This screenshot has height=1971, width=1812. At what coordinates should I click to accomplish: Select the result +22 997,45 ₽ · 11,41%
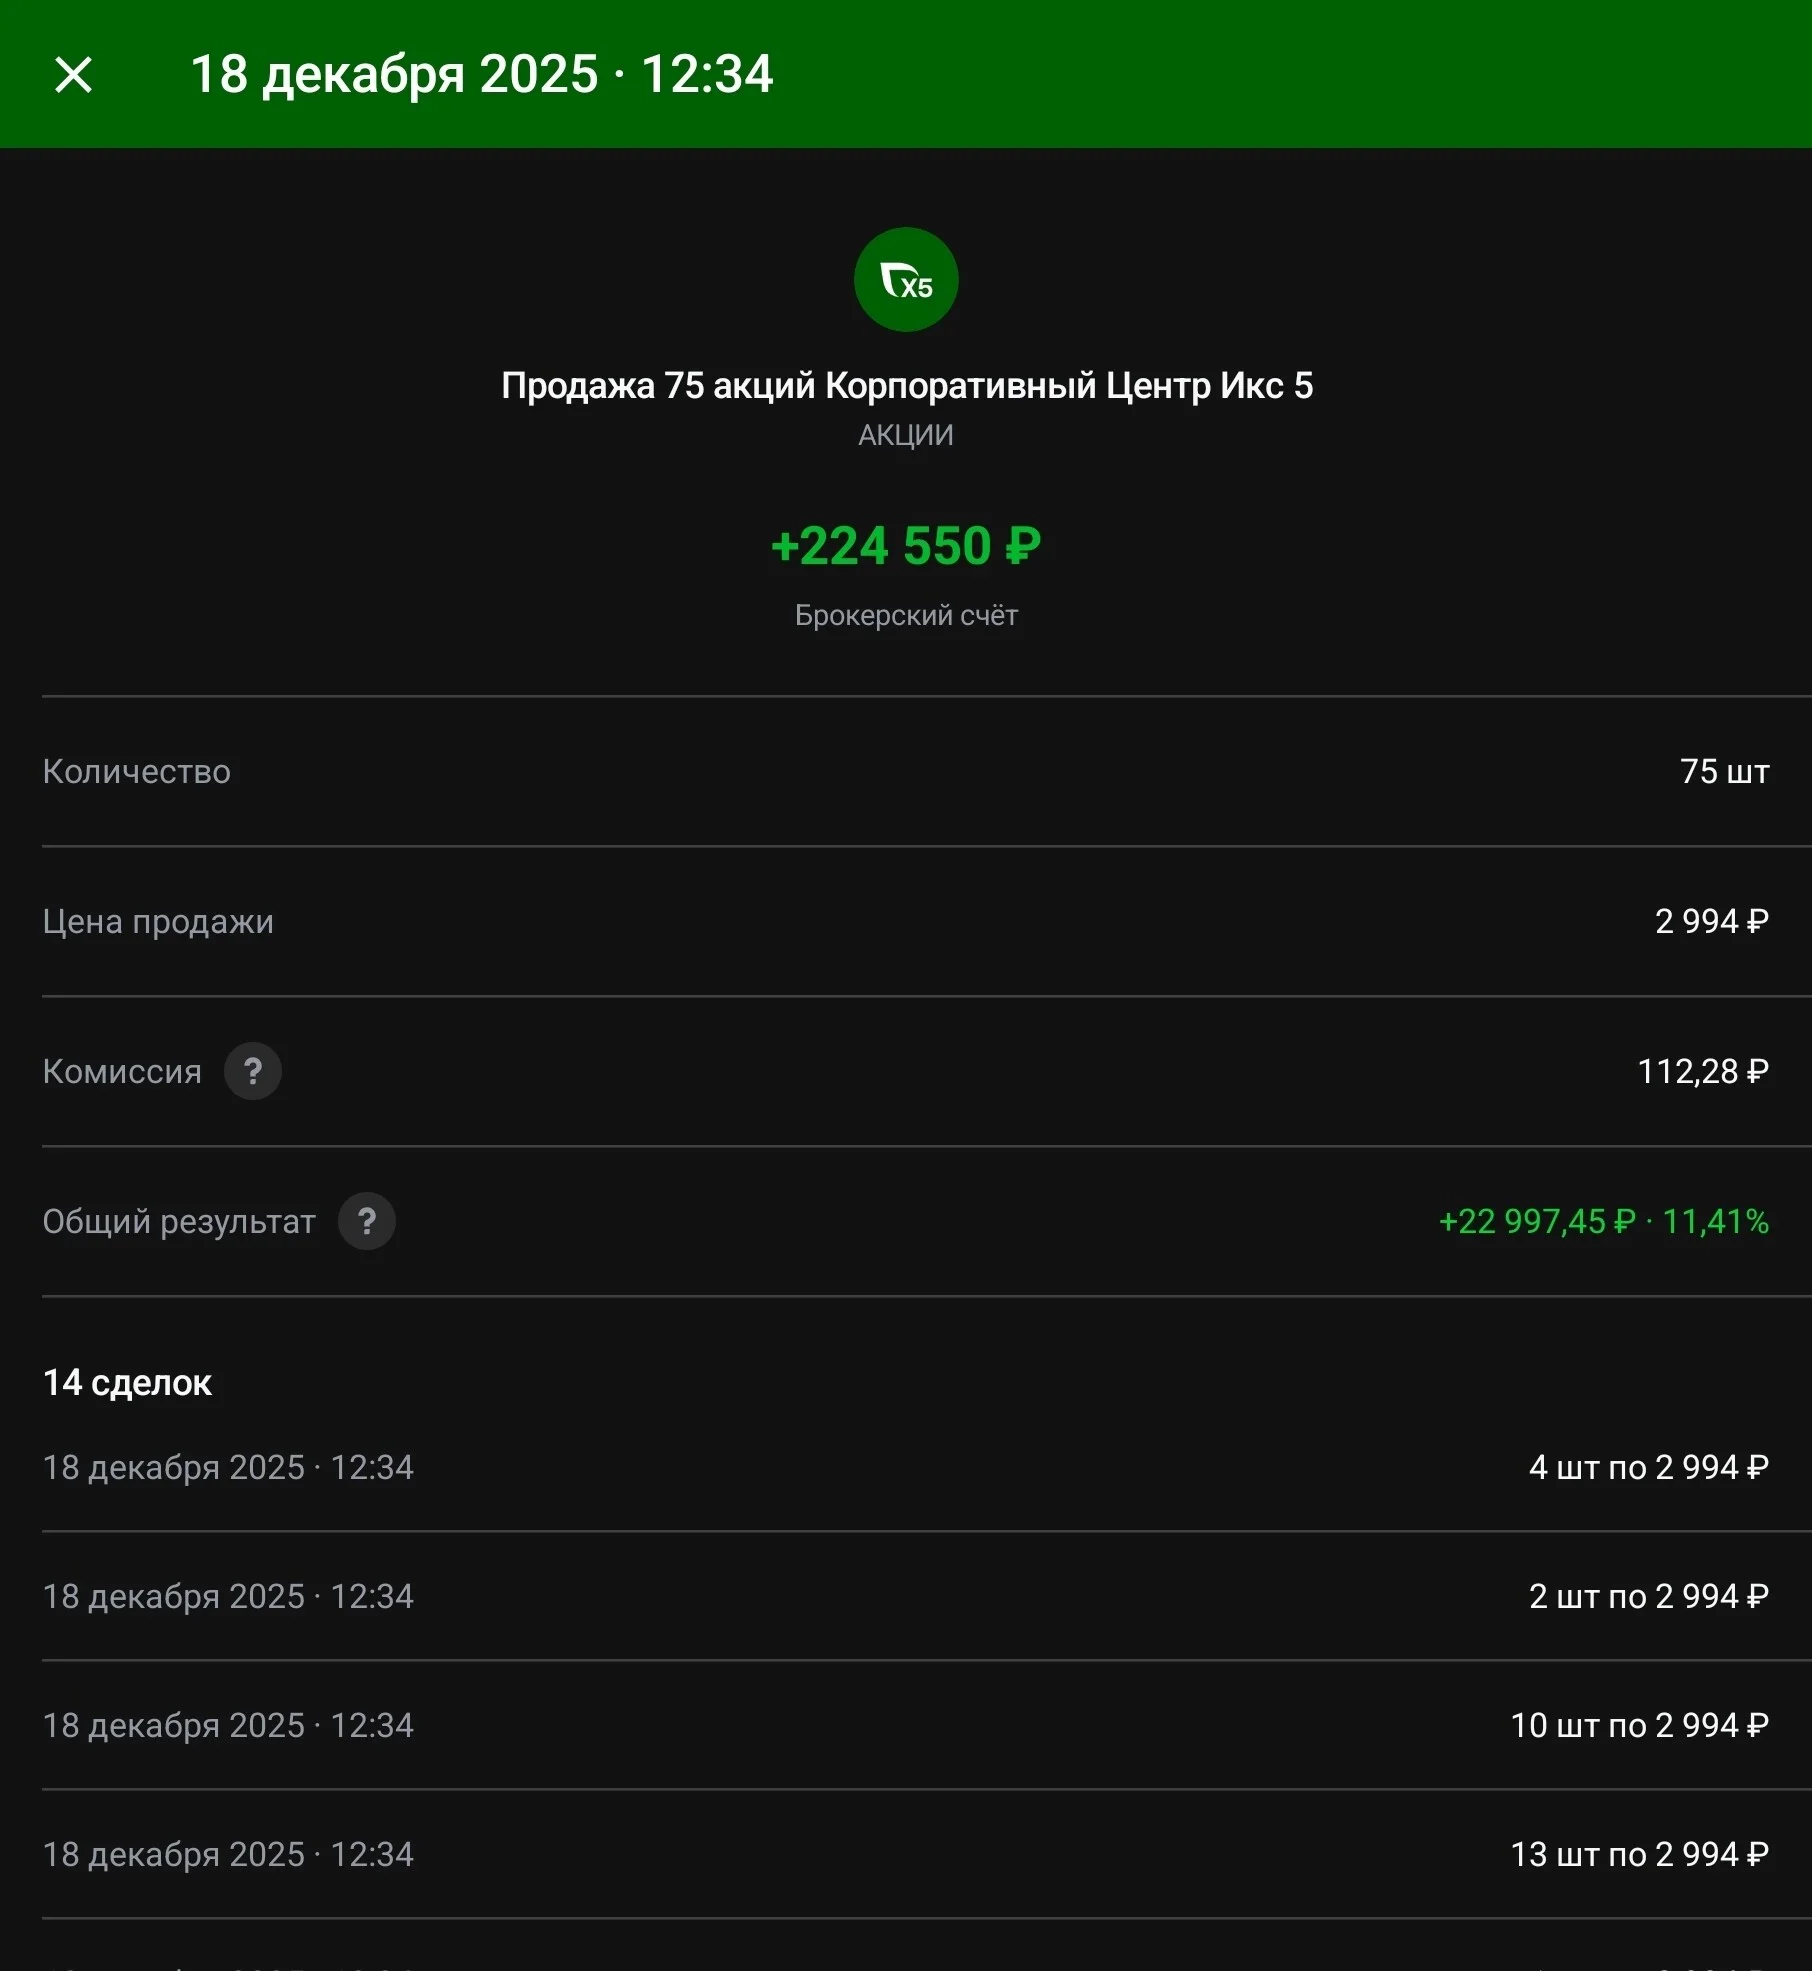(x=1604, y=1222)
